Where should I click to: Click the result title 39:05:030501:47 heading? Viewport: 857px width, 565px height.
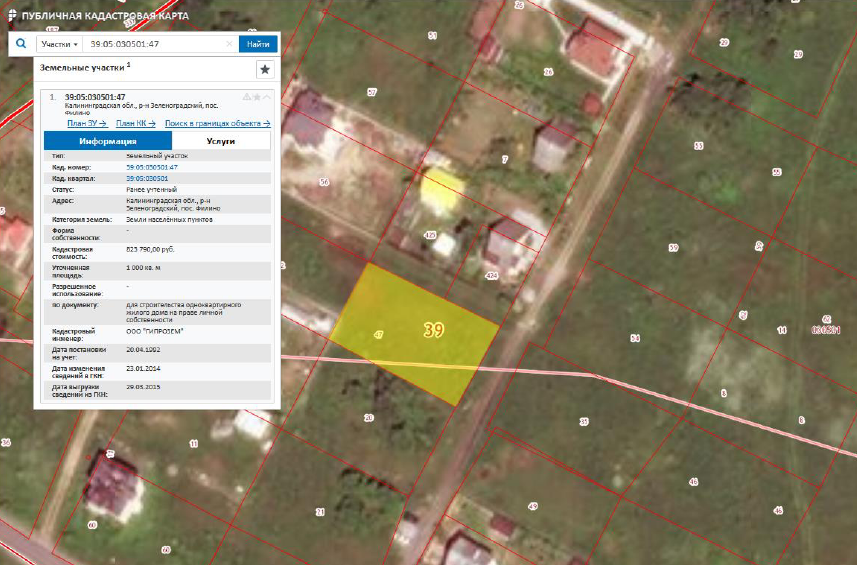(x=94, y=97)
